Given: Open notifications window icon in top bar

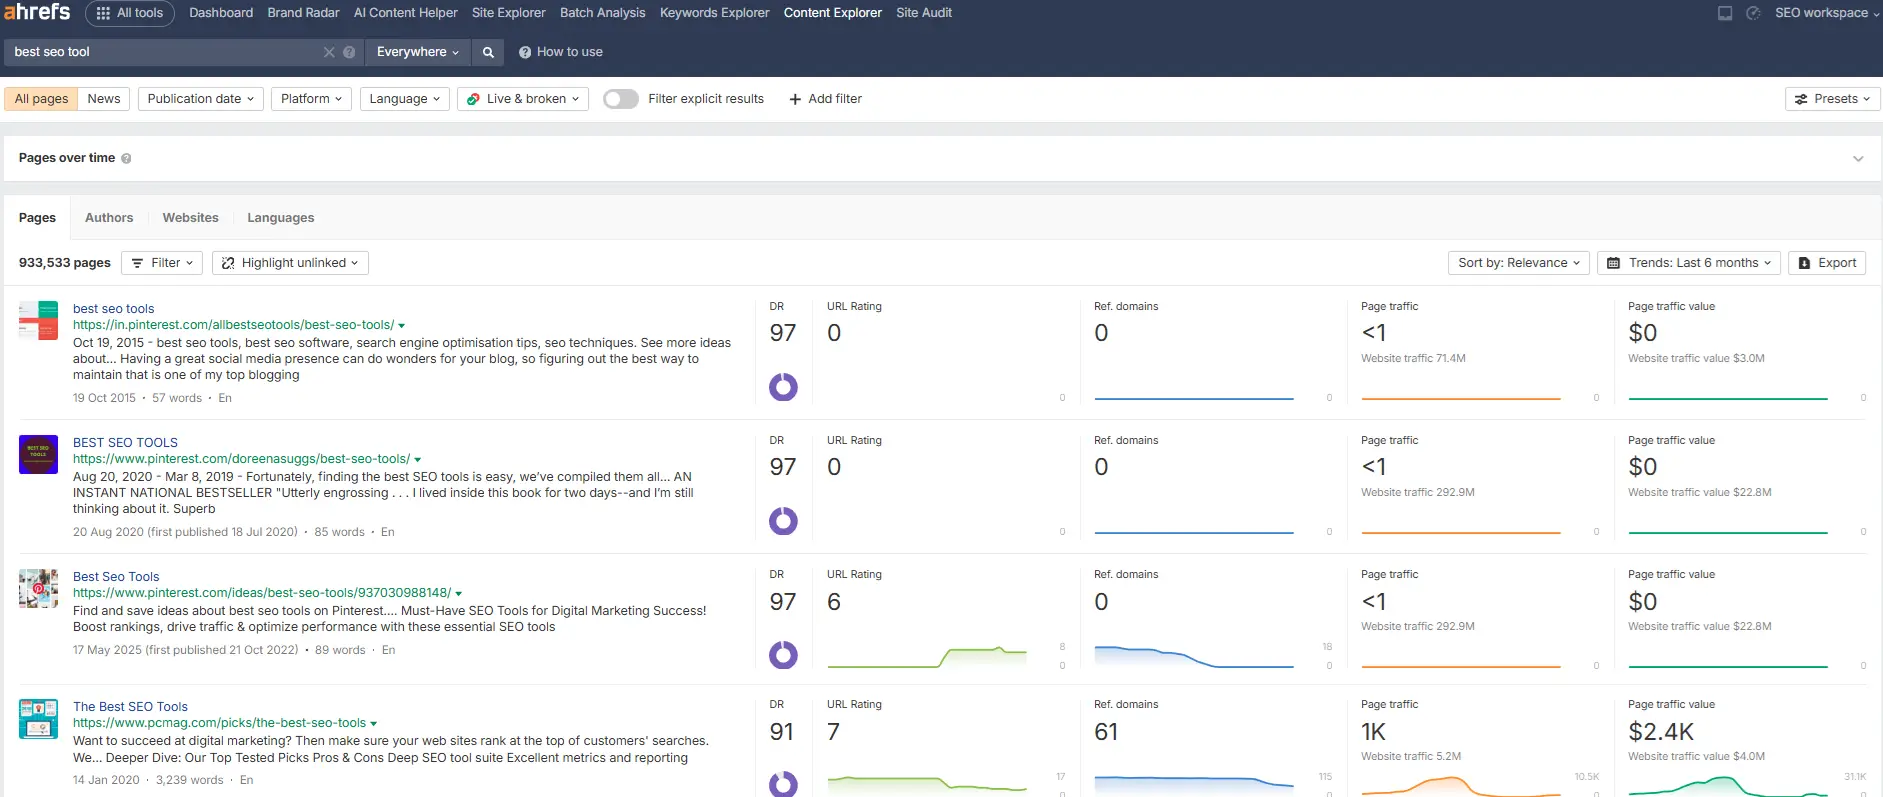Looking at the screenshot, I should [1725, 13].
